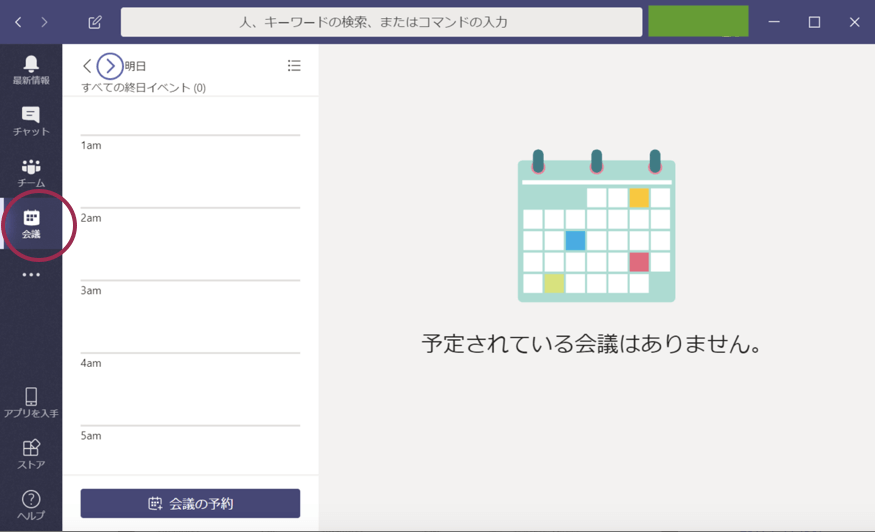
Task: Open the three-dots more apps menu
Action: click(x=31, y=275)
